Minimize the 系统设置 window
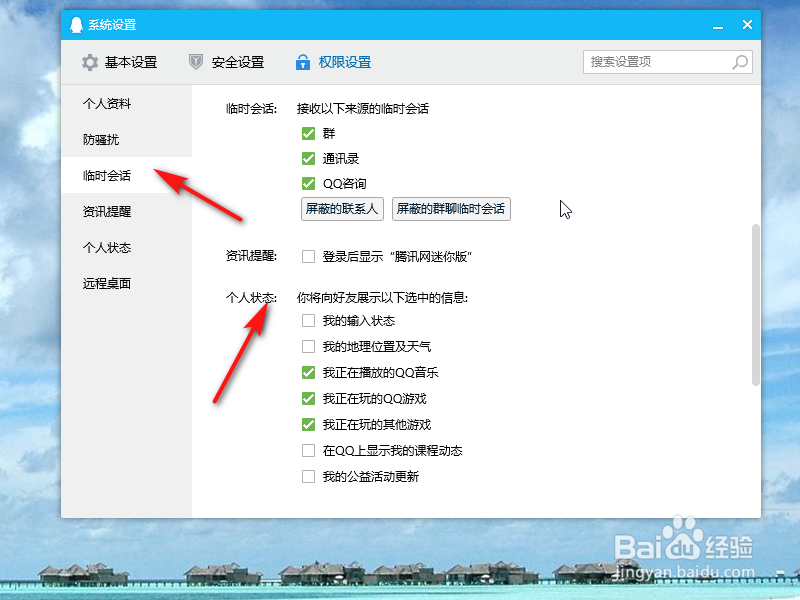The image size is (800, 600). pyautogui.click(x=718, y=25)
